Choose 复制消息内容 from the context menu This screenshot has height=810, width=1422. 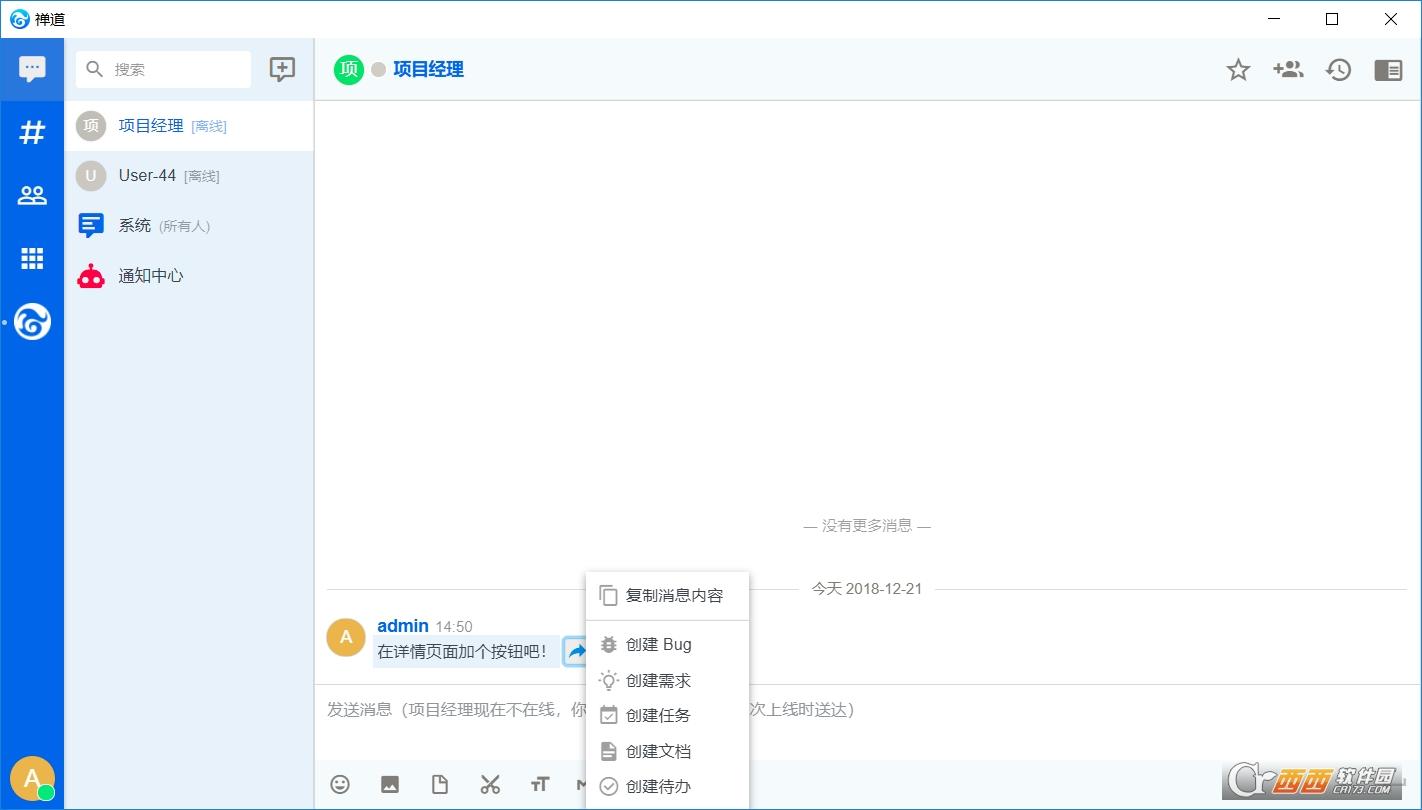tap(667, 596)
